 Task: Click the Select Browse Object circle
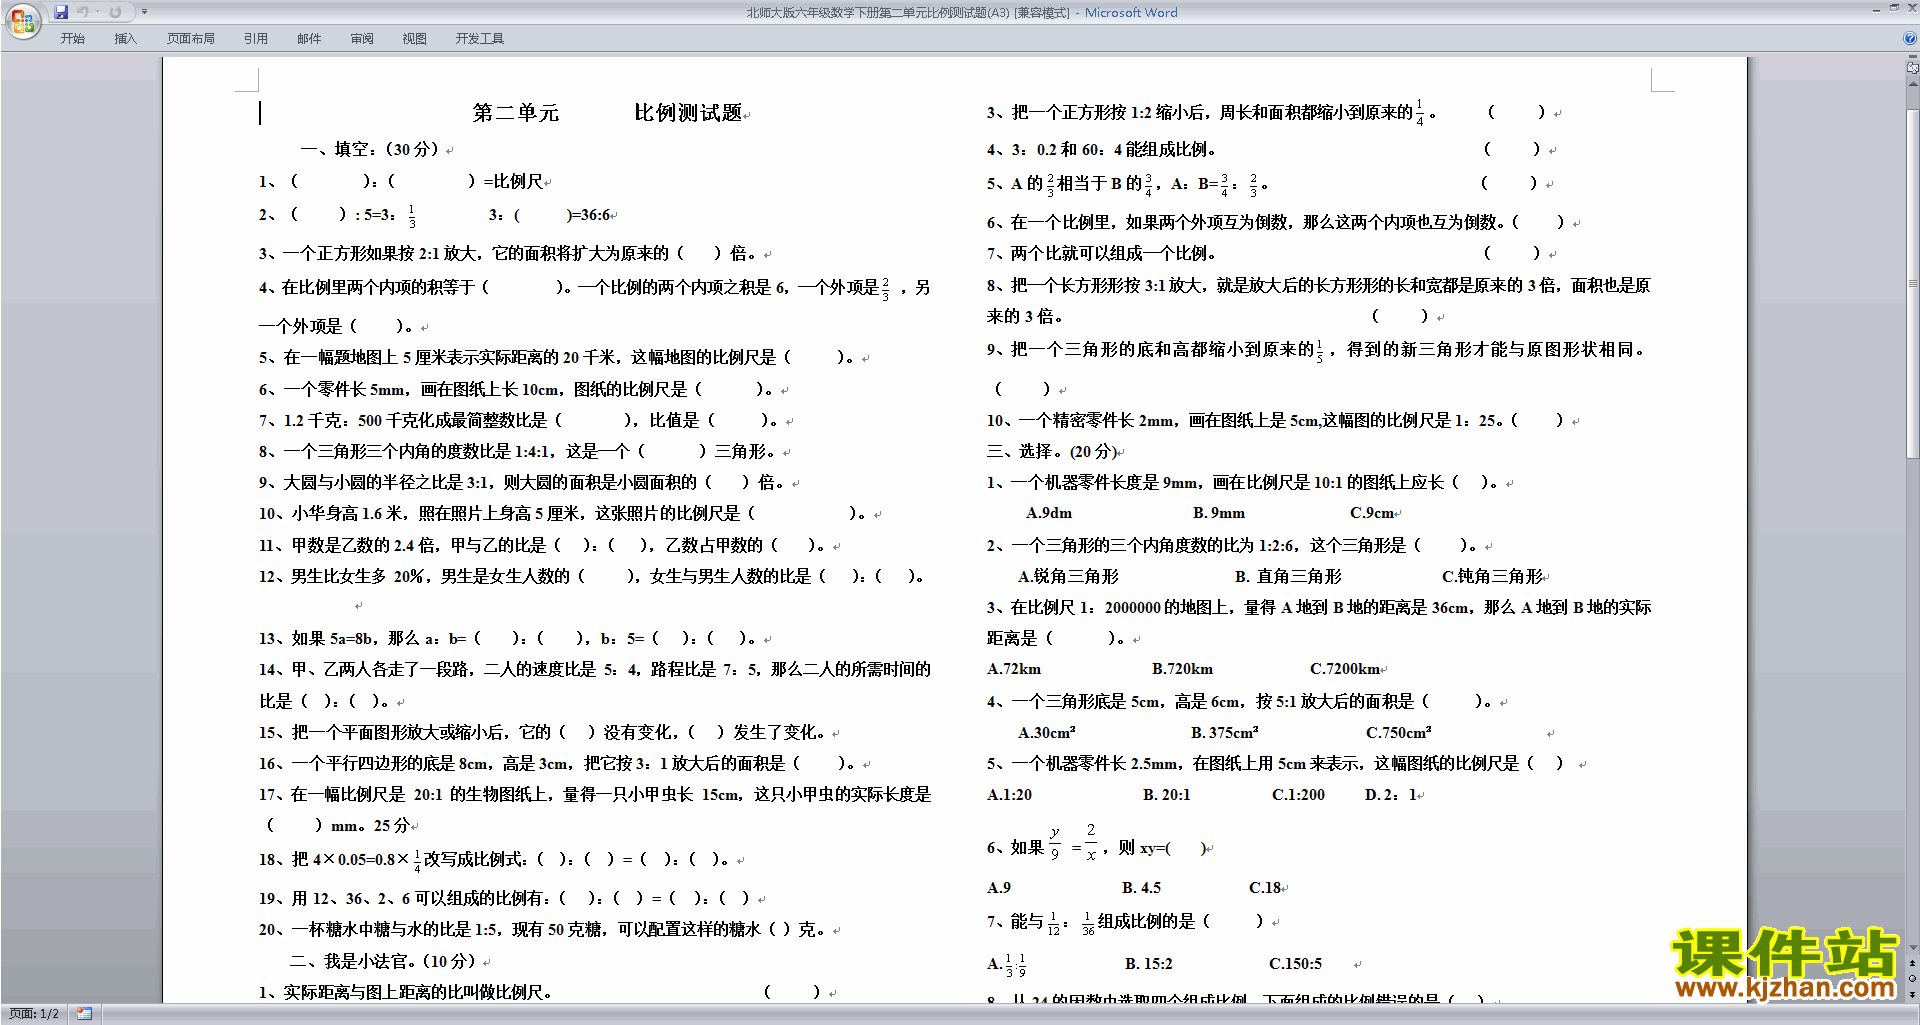[1912, 979]
